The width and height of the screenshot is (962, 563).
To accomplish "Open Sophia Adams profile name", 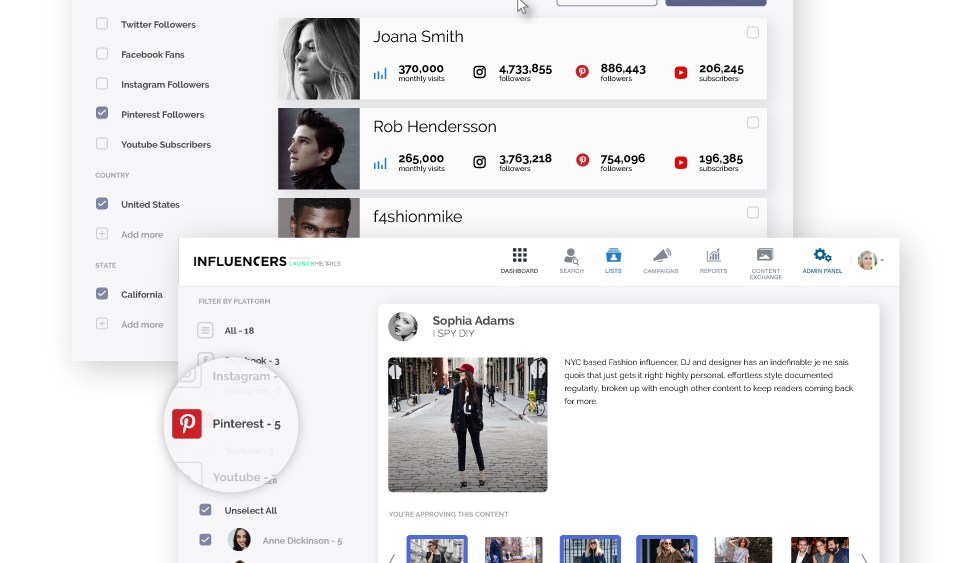I will (x=473, y=320).
